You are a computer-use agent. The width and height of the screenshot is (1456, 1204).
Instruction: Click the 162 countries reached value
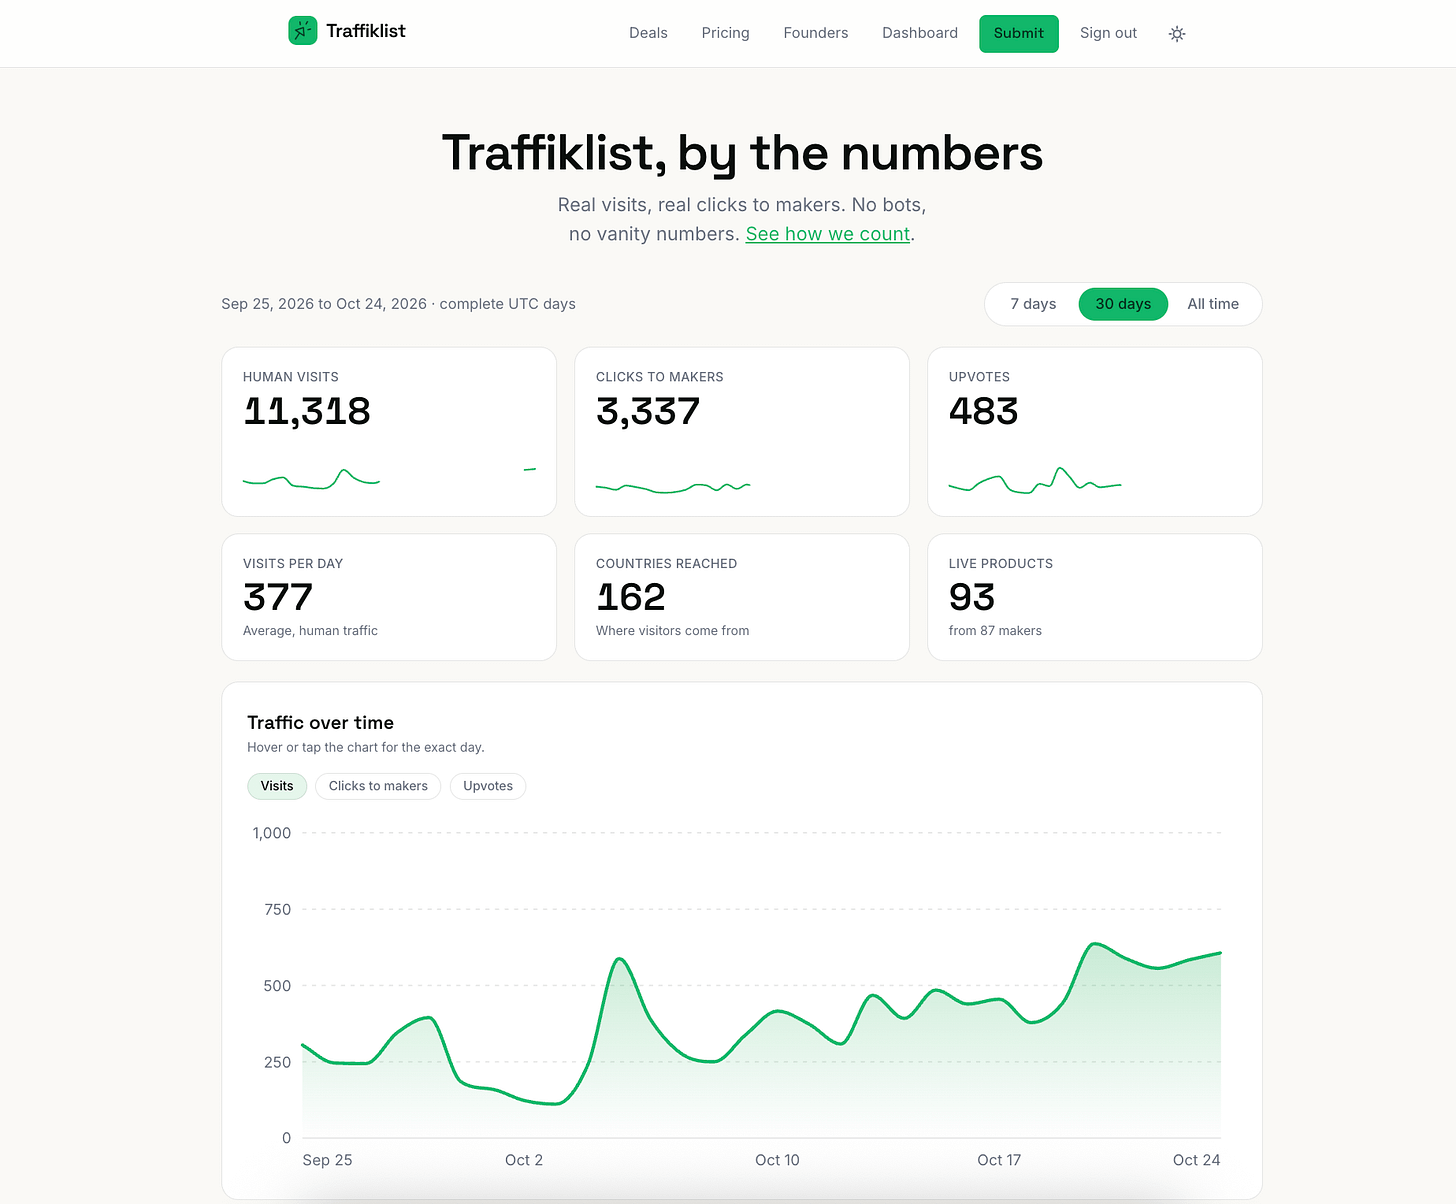pos(631,597)
